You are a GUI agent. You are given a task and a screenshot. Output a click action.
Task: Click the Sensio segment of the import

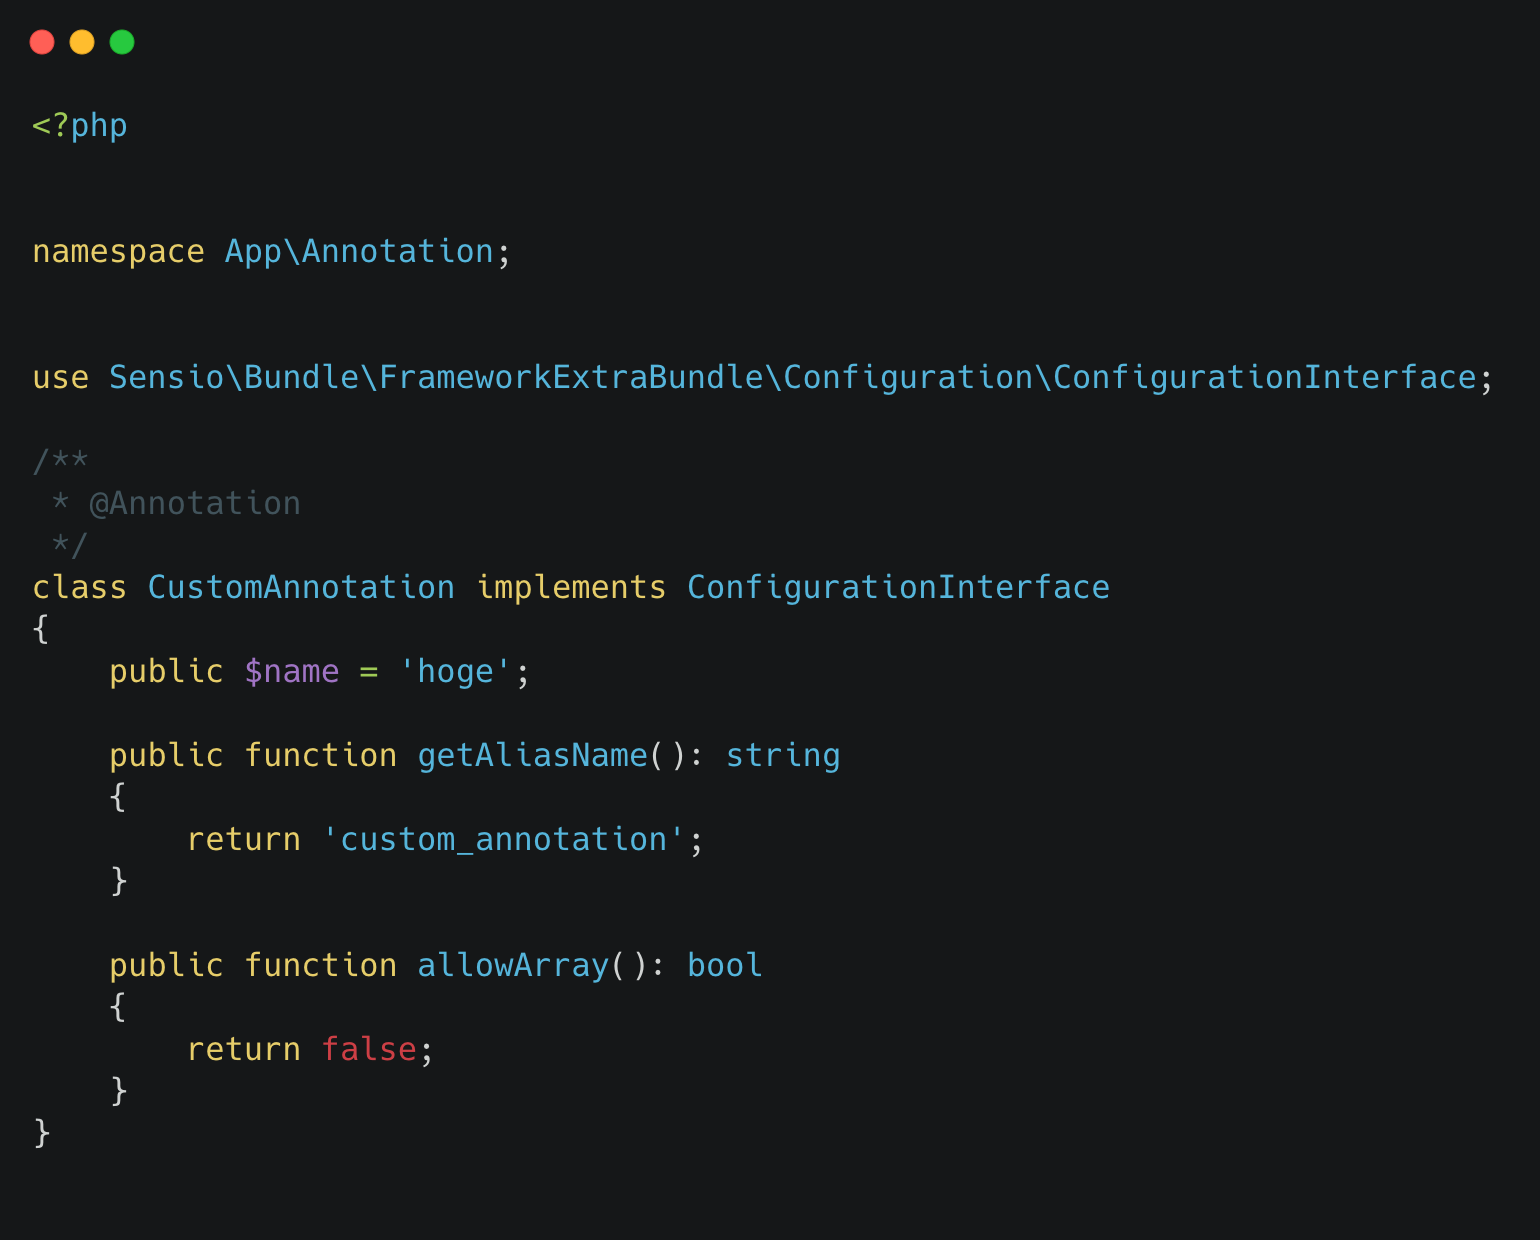point(167,378)
